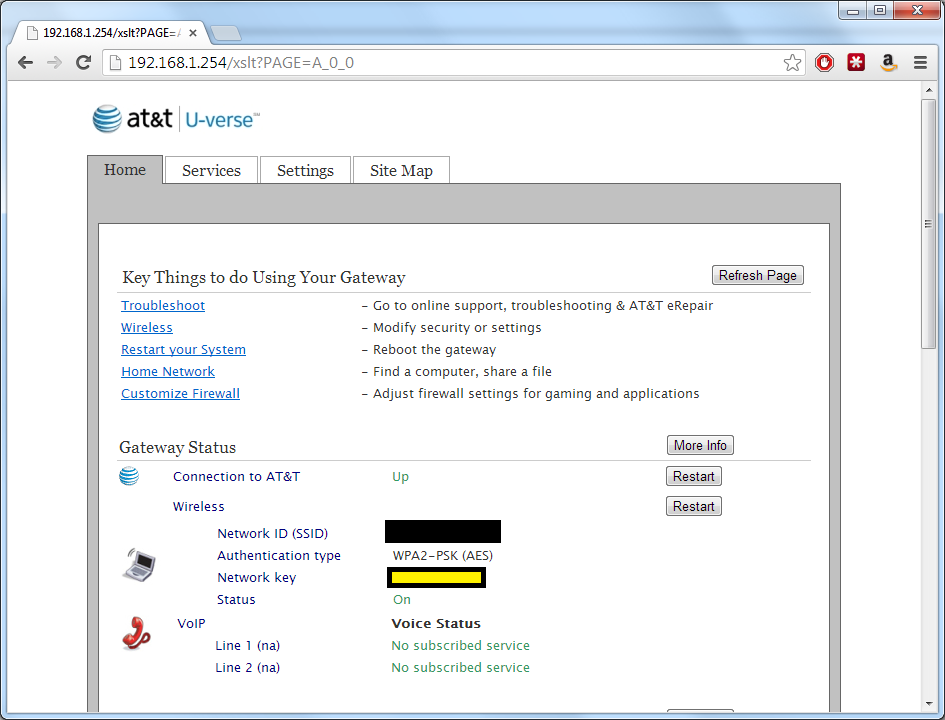Click 'Key Things to do Using Your Gateway' heading

(x=264, y=277)
